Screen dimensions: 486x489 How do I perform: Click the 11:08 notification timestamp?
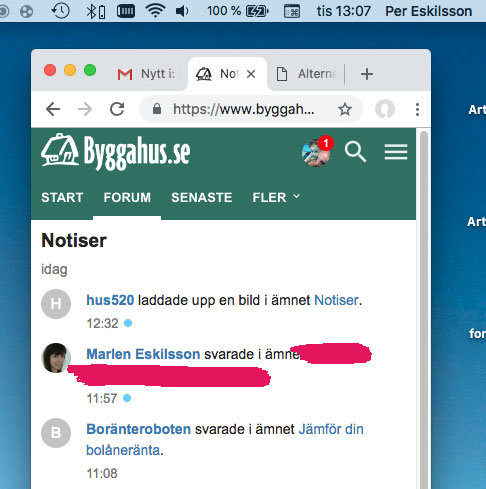coord(102,473)
